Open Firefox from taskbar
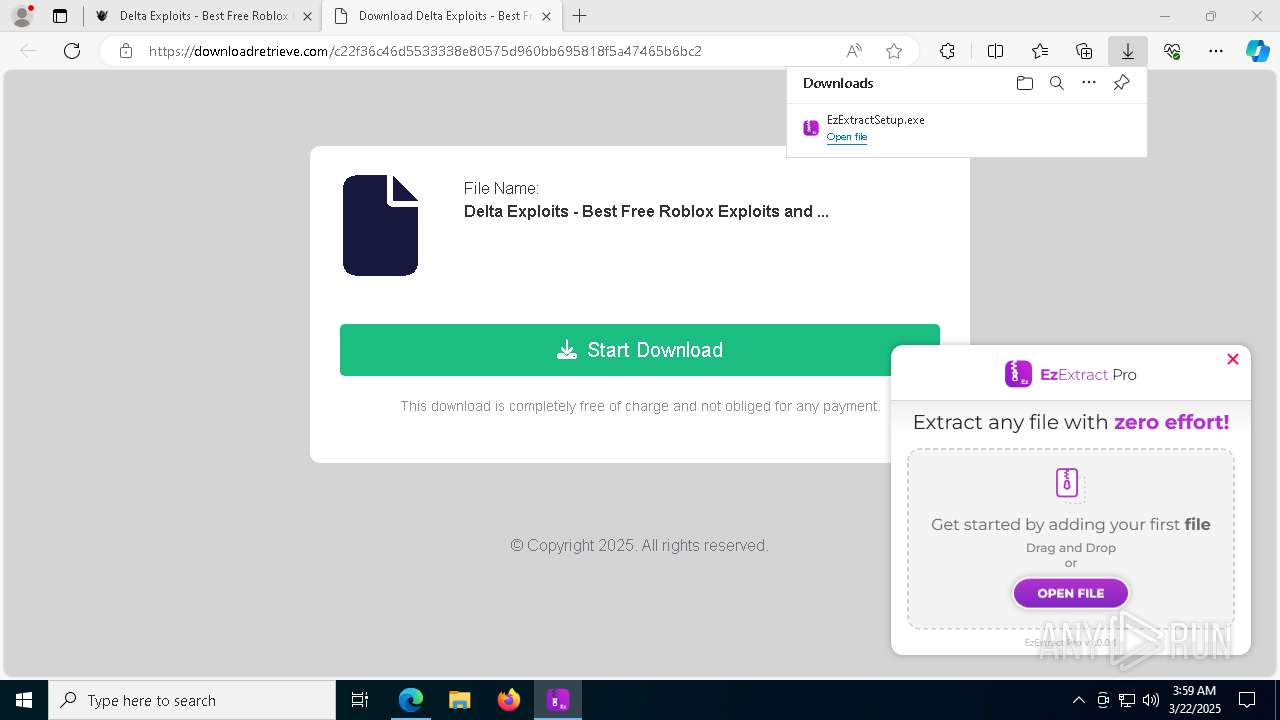Screen dimensions: 1280x720 (x=509, y=700)
